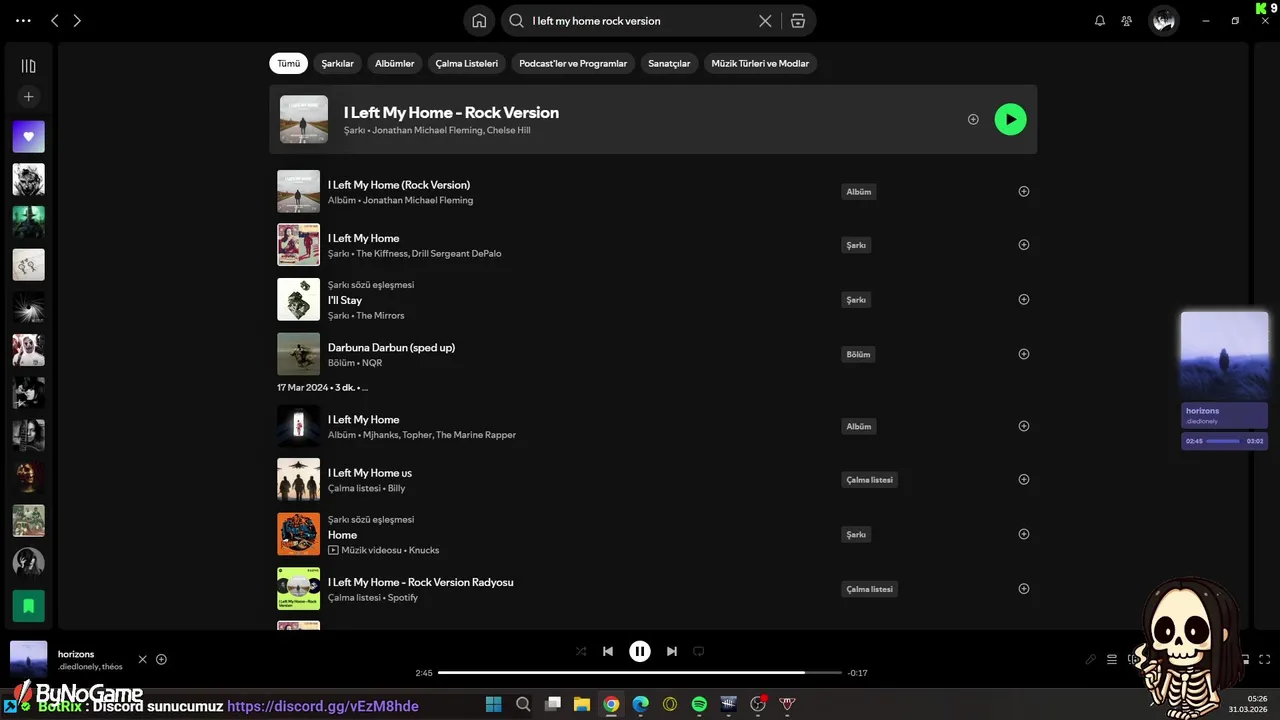Select the Çalma Listeleri filter chip
Viewport: 1280px width, 720px height.
pos(466,63)
